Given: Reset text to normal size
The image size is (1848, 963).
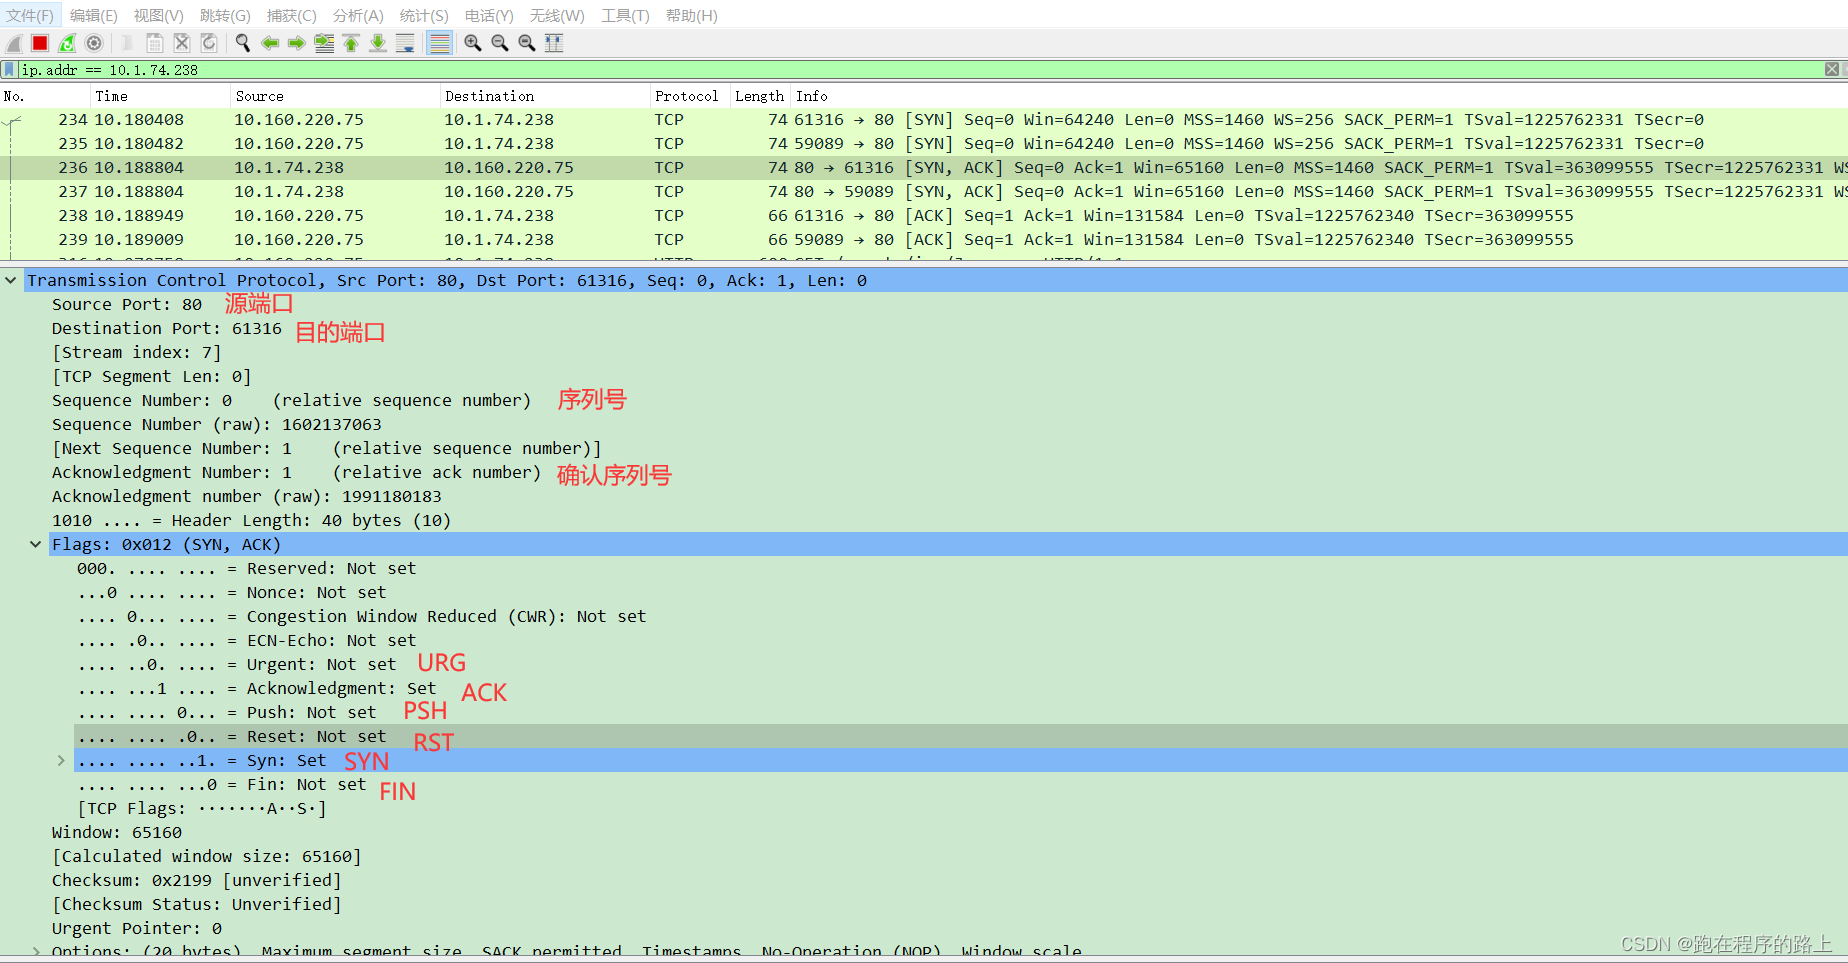Looking at the screenshot, I should 527,43.
